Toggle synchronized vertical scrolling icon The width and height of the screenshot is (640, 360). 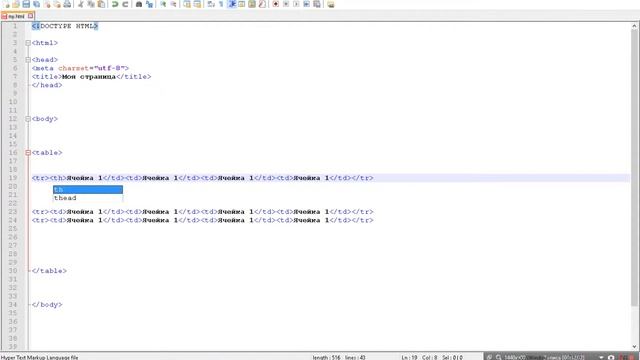point(187,4)
